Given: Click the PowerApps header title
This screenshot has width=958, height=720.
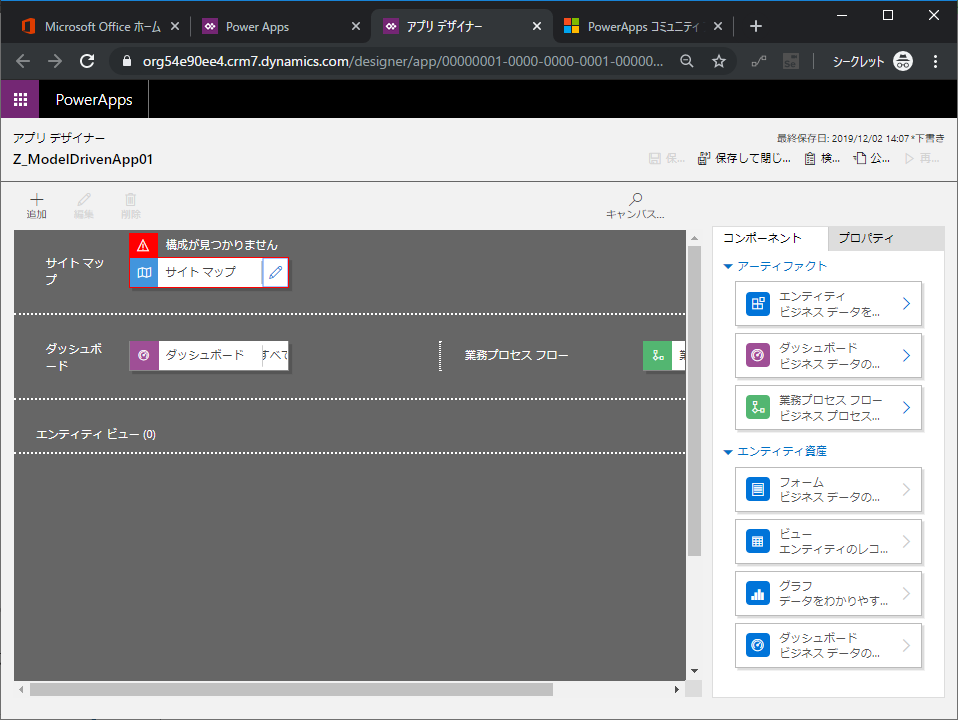Looking at the screenshot, I should (94, 100).
